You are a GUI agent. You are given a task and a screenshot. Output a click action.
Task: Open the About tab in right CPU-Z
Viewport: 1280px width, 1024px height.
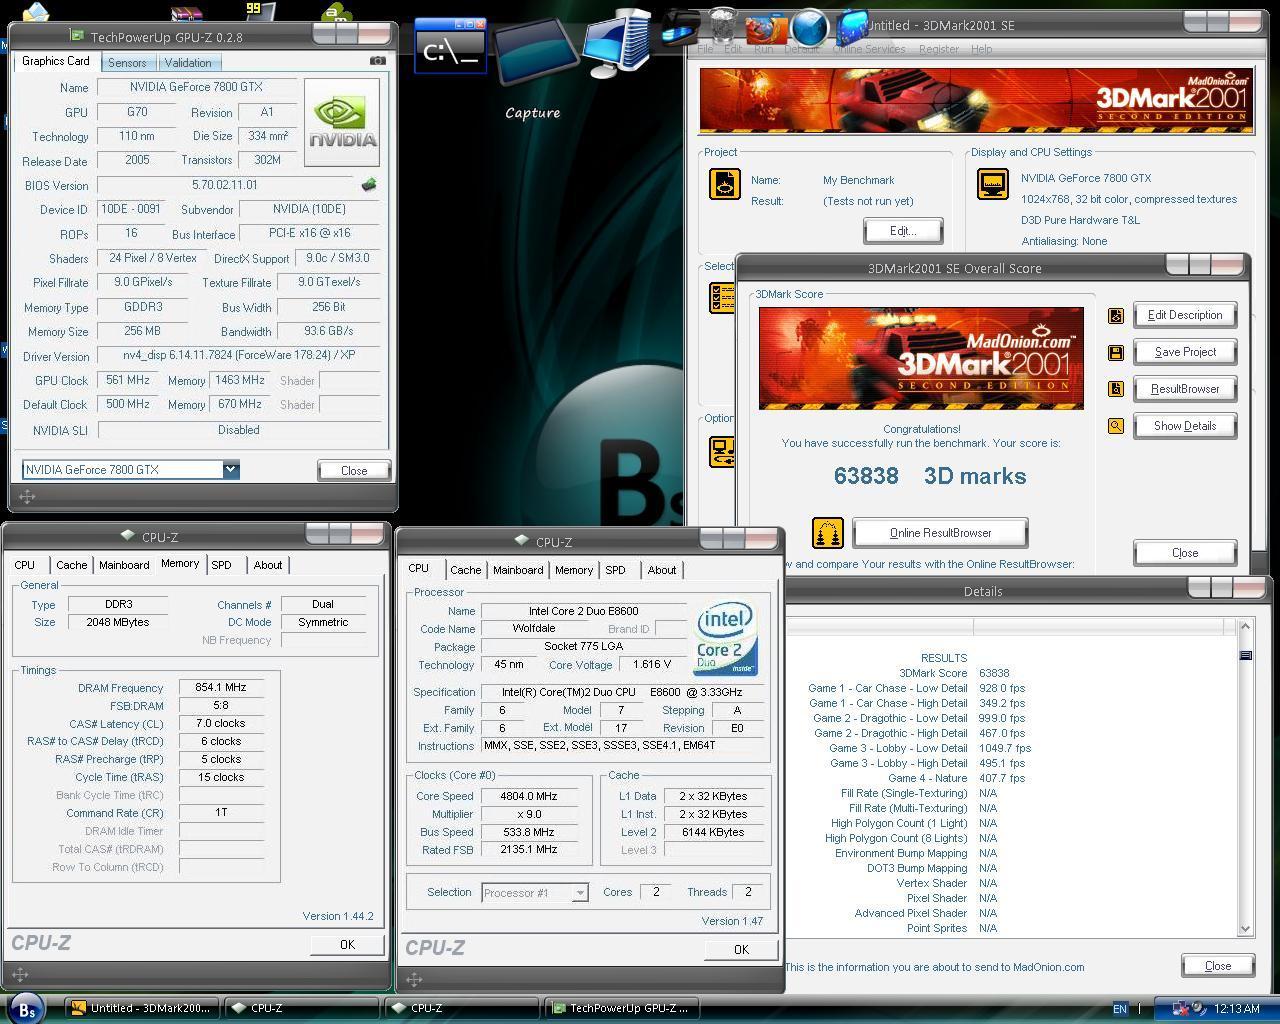(662, 570)
